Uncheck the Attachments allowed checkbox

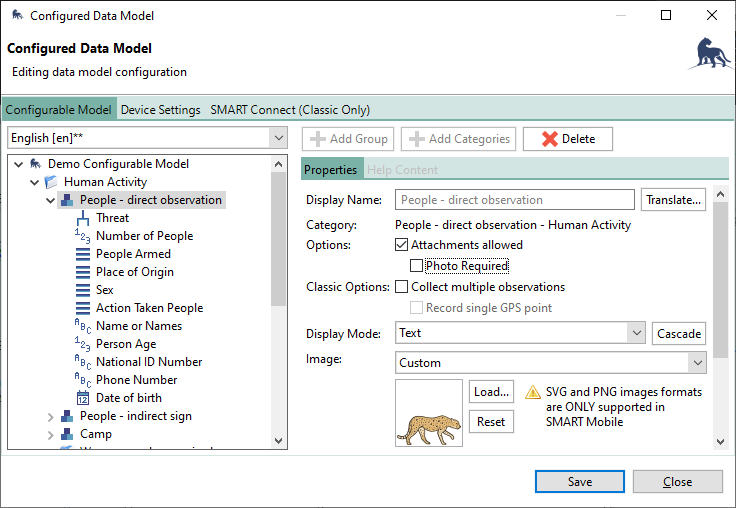pos(402,245)
